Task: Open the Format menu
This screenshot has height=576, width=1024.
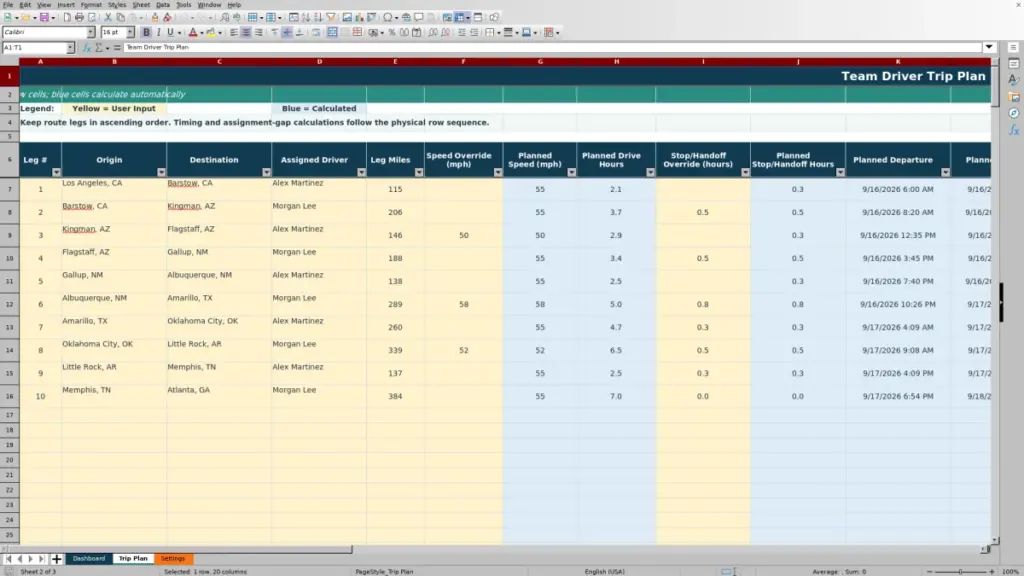Action: [x=91, y=5]
